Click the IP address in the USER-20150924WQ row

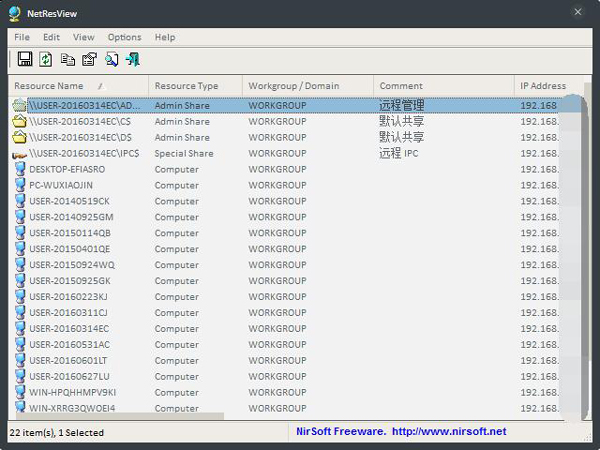point(539,265)
